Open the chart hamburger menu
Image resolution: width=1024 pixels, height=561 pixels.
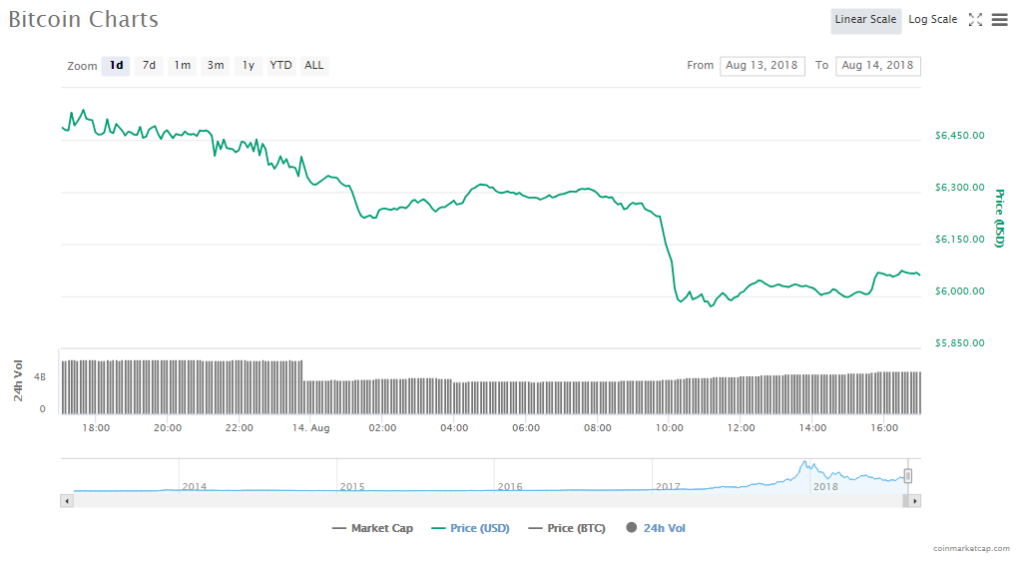click(x=999, y=20)
